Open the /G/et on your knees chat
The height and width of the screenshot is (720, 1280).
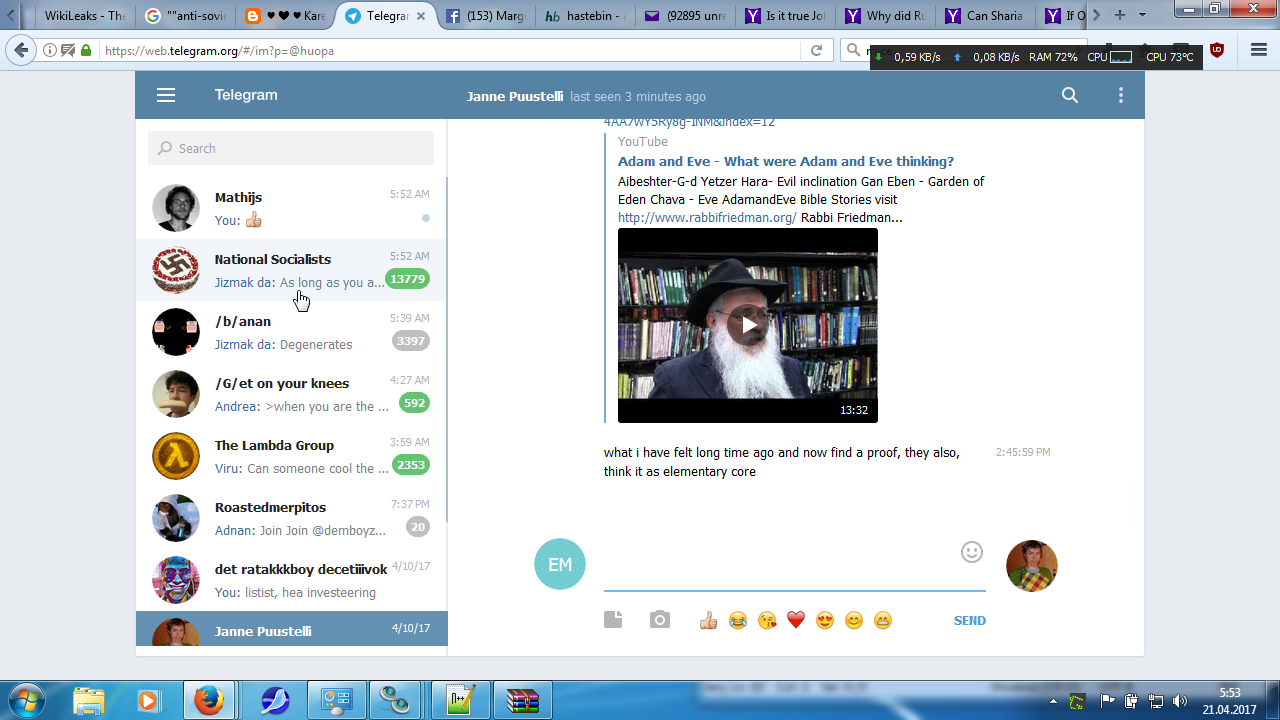[291, 394]
